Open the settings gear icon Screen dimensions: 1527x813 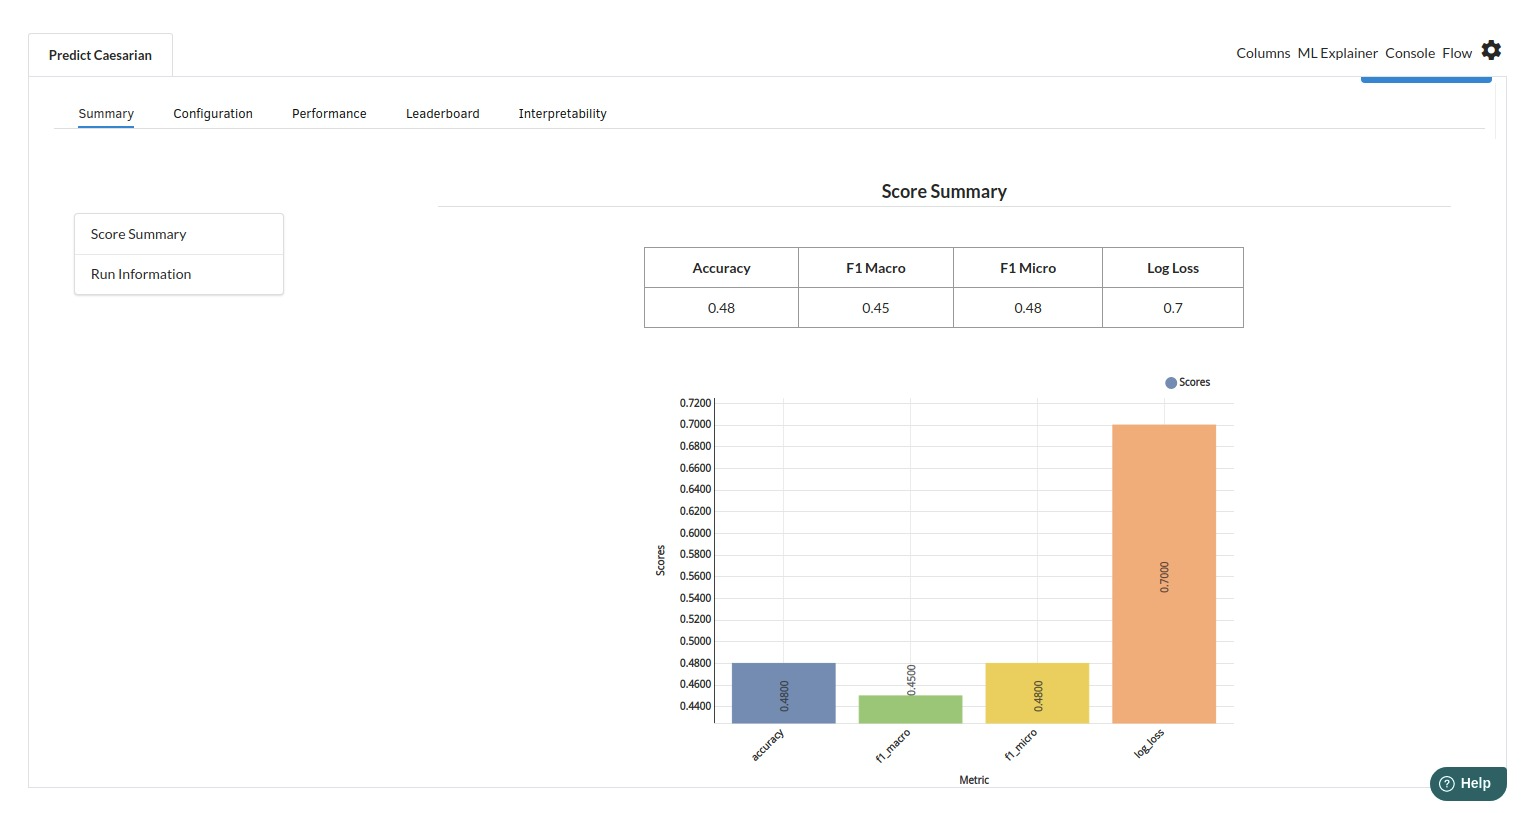click(1491, 50)
